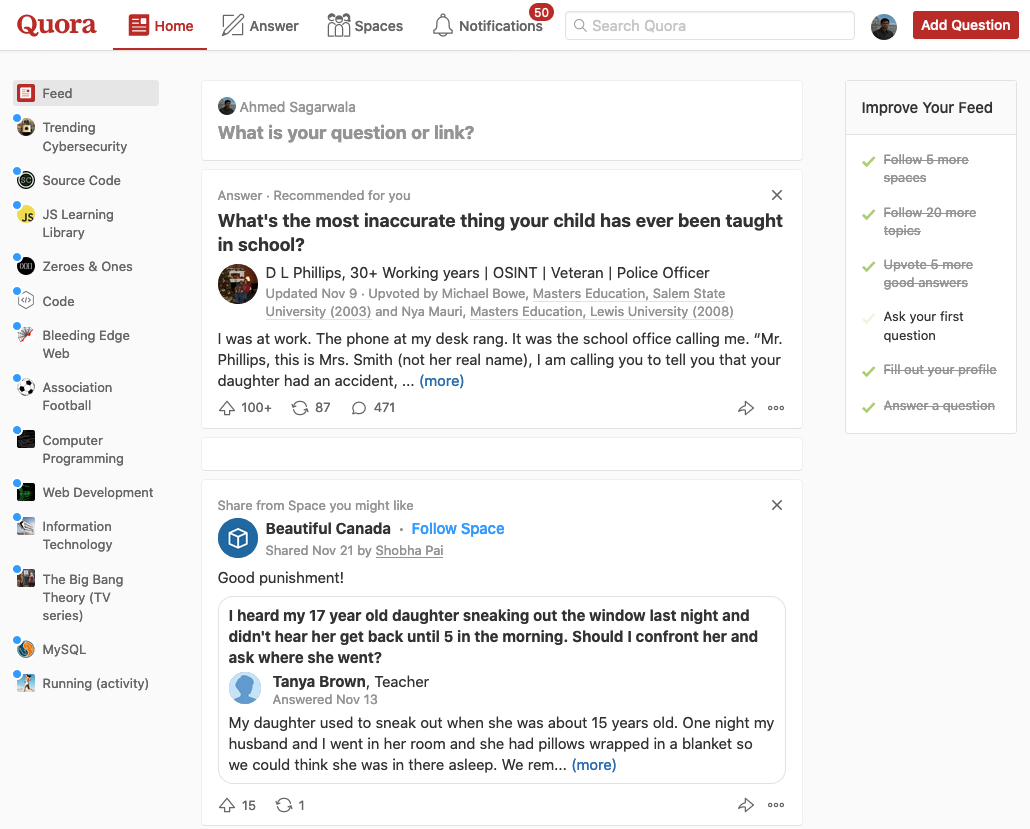Click Beautiful Canada space cube icon
The height and width of the screenshot is (829, 1030).
(238, 538)
